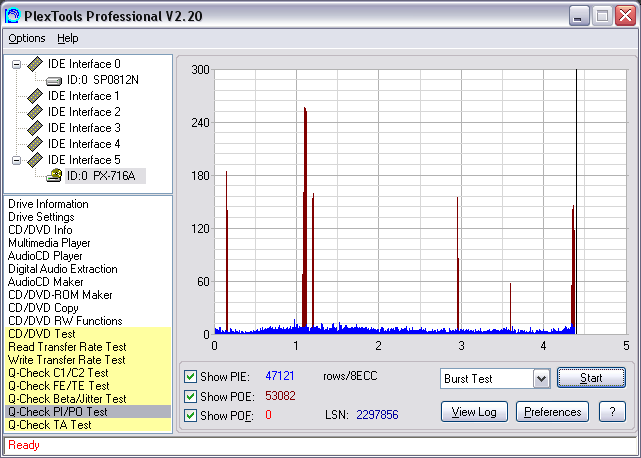
Task: Click the View Log button
Action: pos(474,412)
